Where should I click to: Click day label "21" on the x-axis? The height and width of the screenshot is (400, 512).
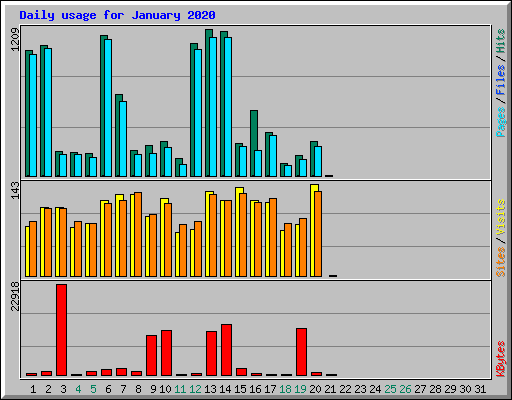(330, 389)
